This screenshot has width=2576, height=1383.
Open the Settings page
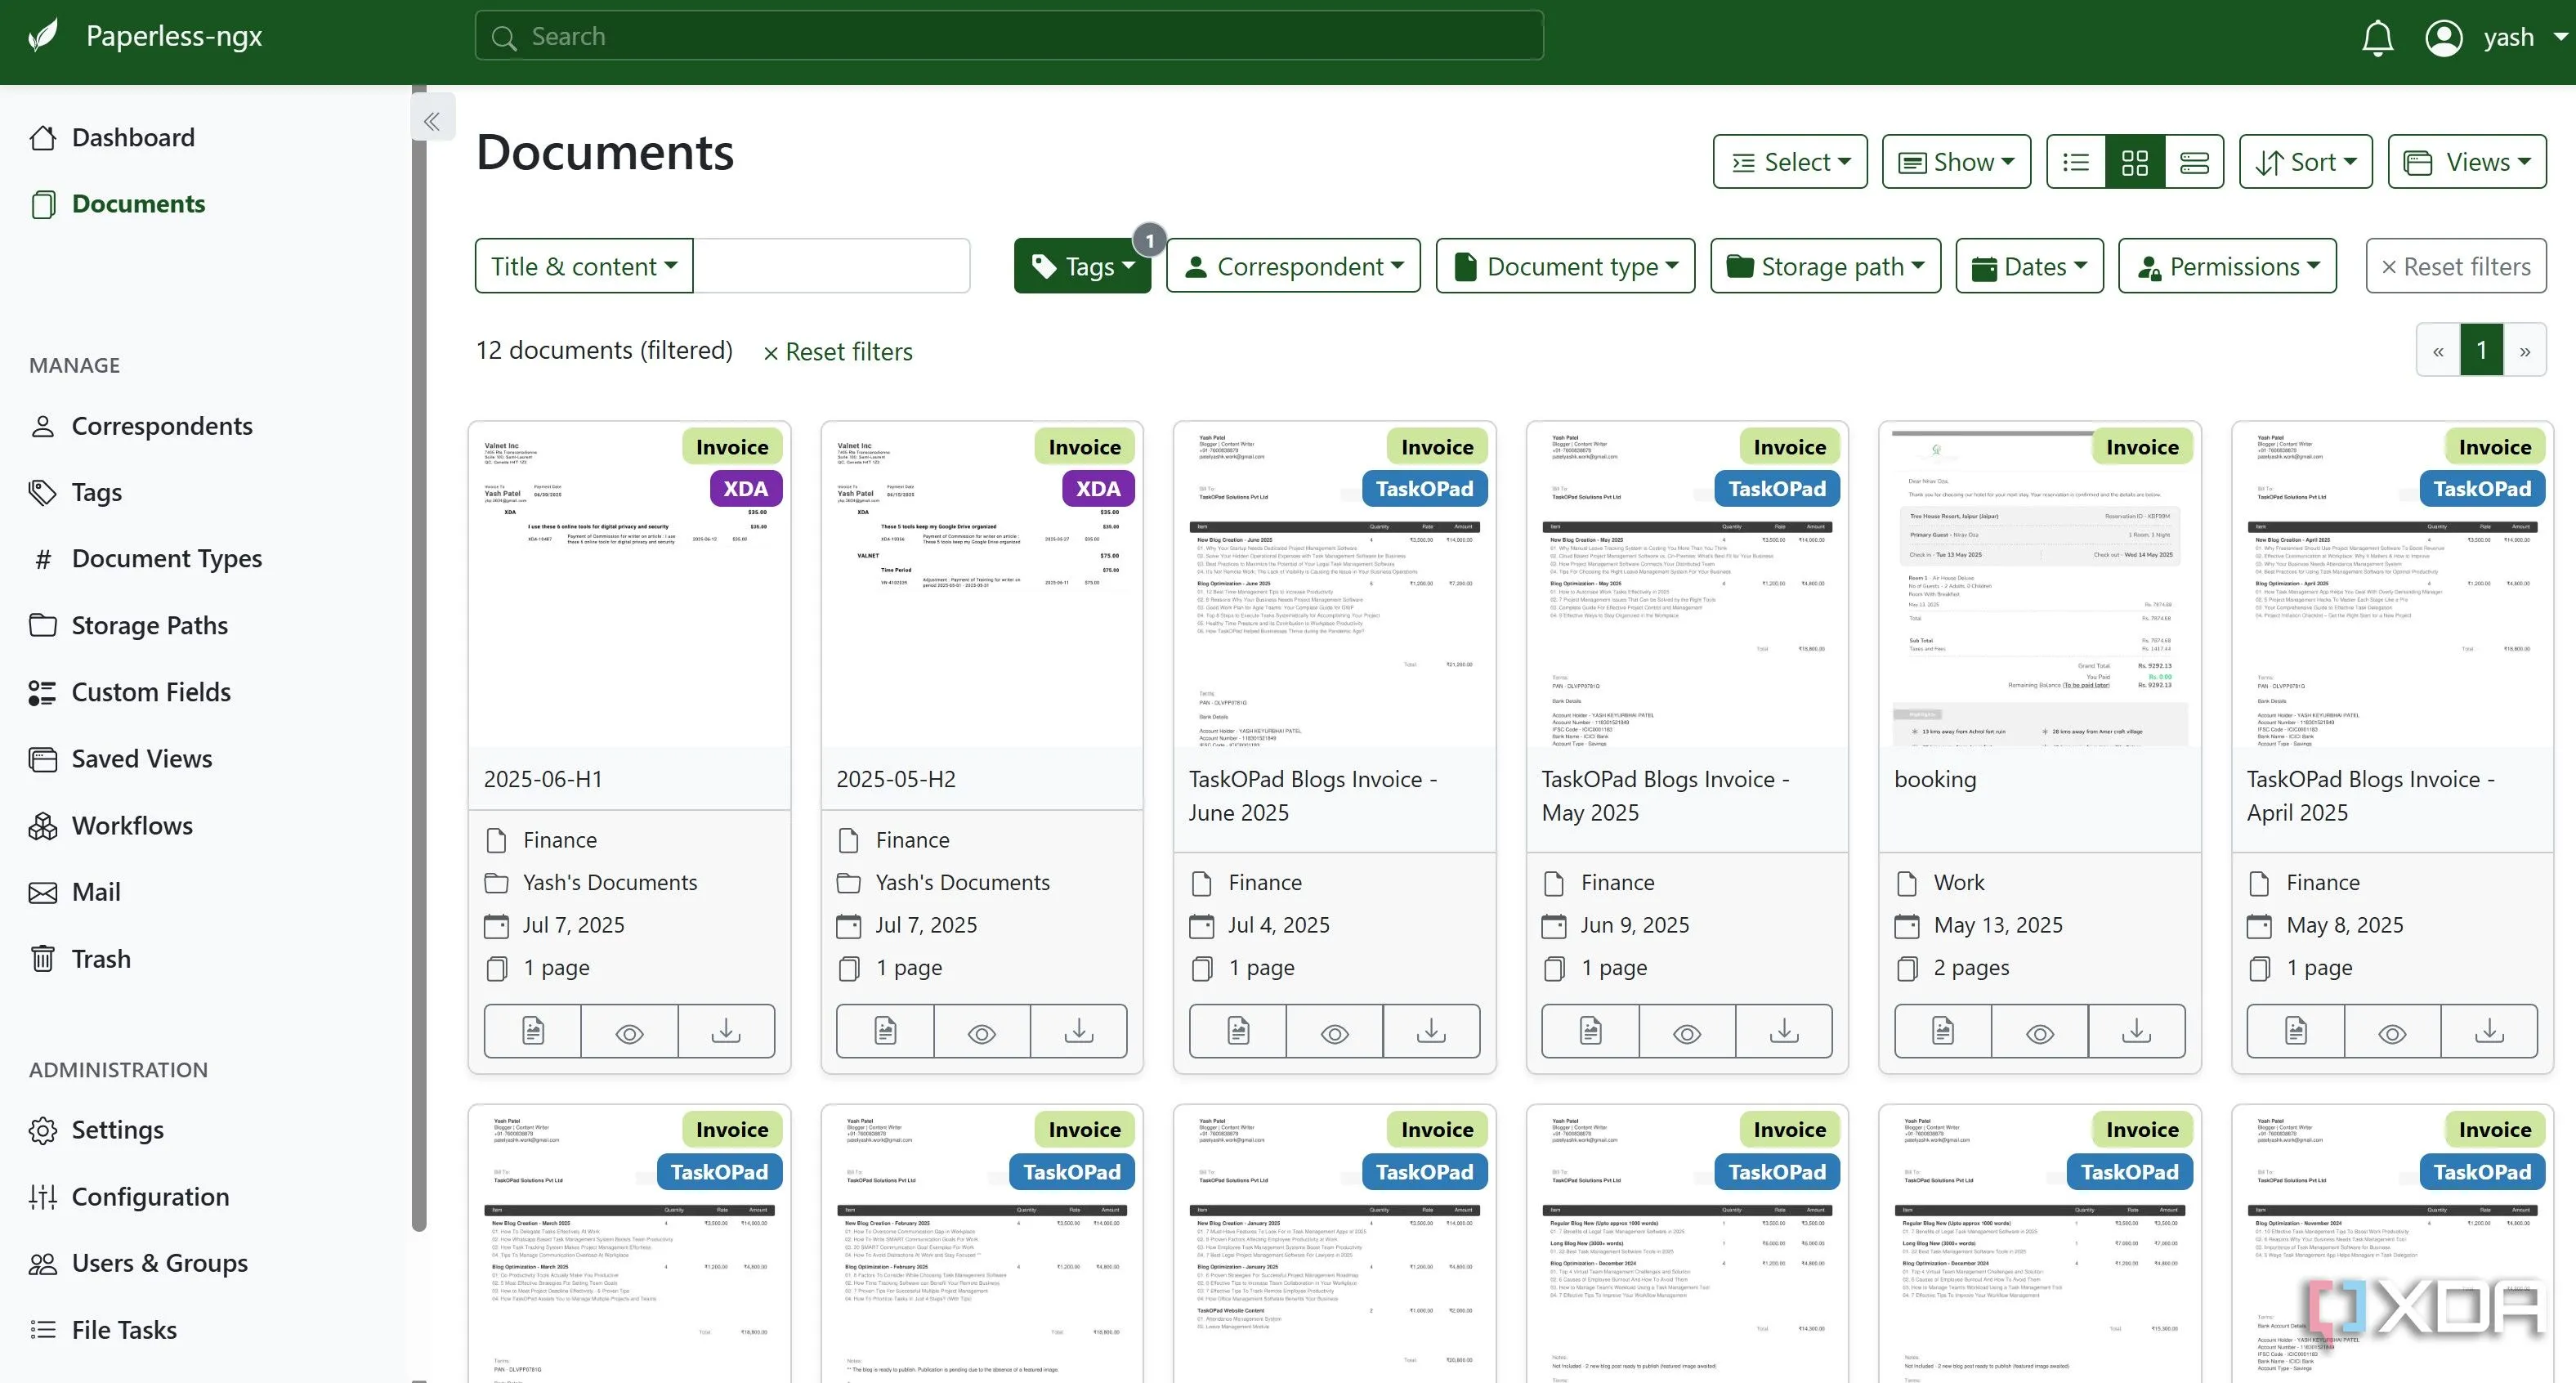tap(117, 1129)
